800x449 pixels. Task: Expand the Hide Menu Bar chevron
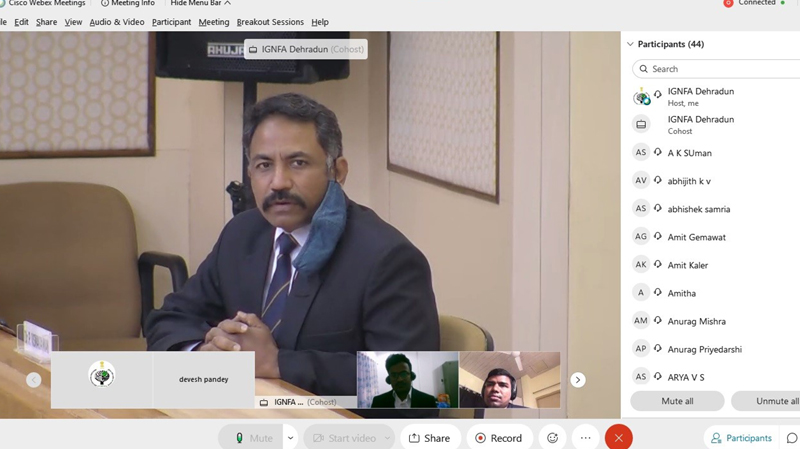228,4
